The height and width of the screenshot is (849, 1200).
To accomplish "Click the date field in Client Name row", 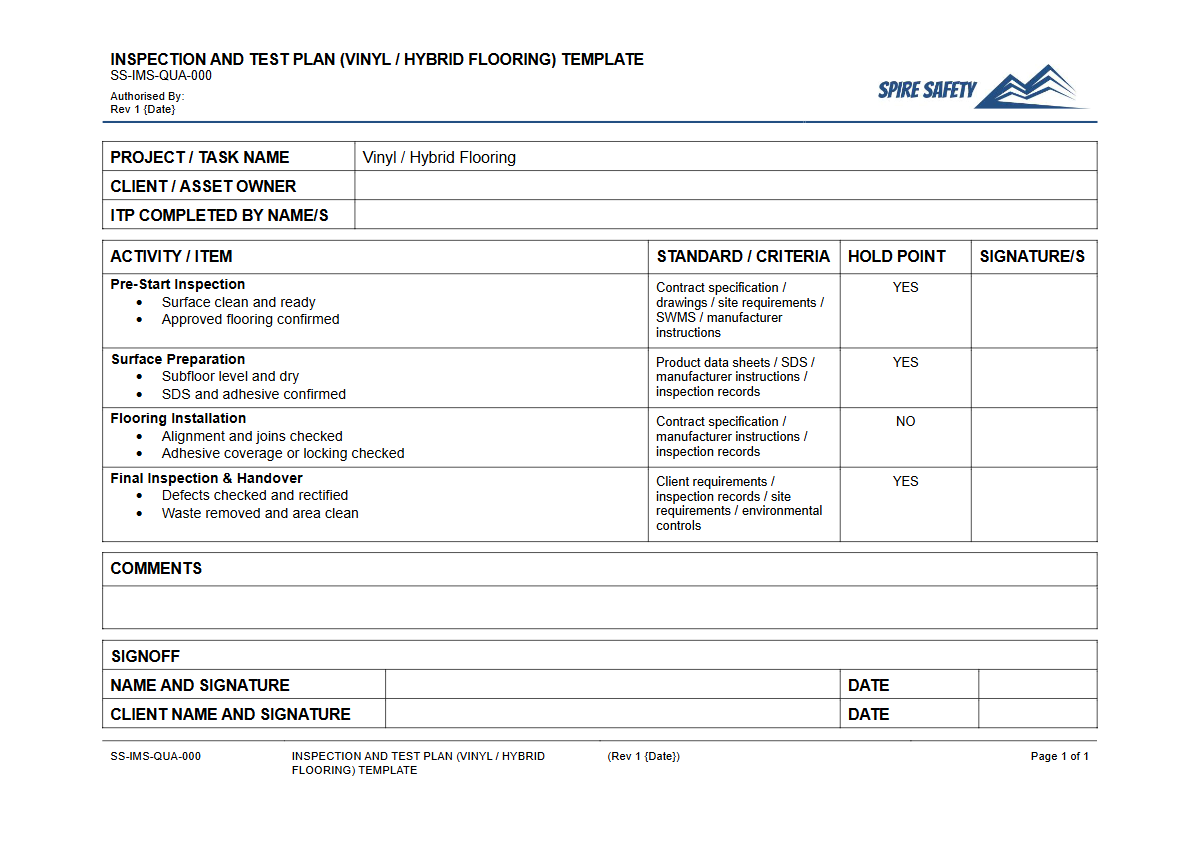I will (1037, 714).
